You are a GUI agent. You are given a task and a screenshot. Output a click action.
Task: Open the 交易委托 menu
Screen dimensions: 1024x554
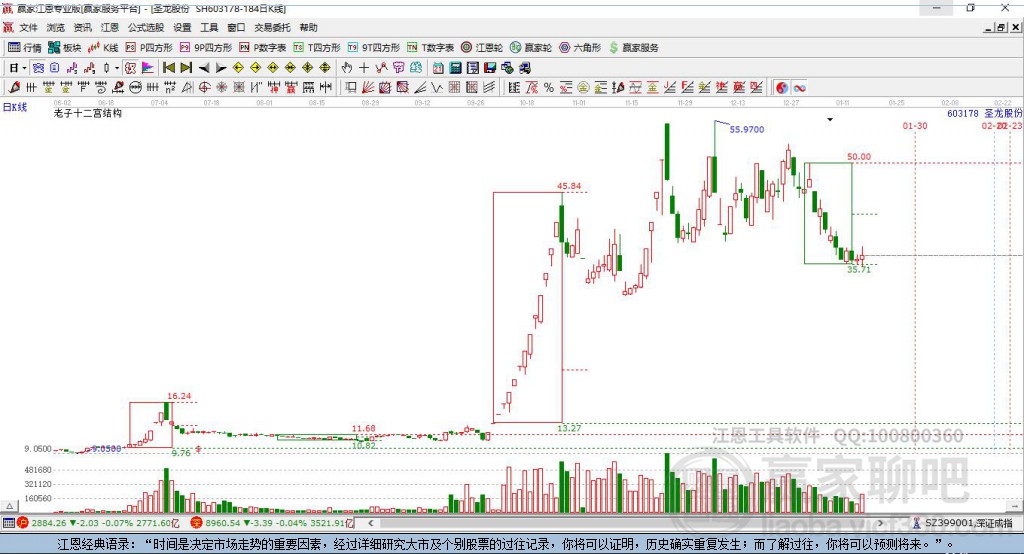(272, 27)
